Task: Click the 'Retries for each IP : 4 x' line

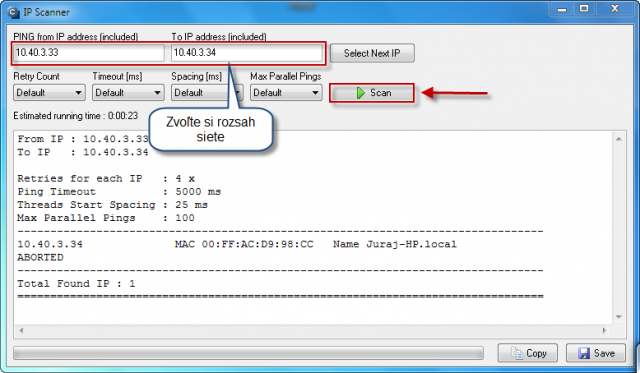Action: (x=106, y=179)
